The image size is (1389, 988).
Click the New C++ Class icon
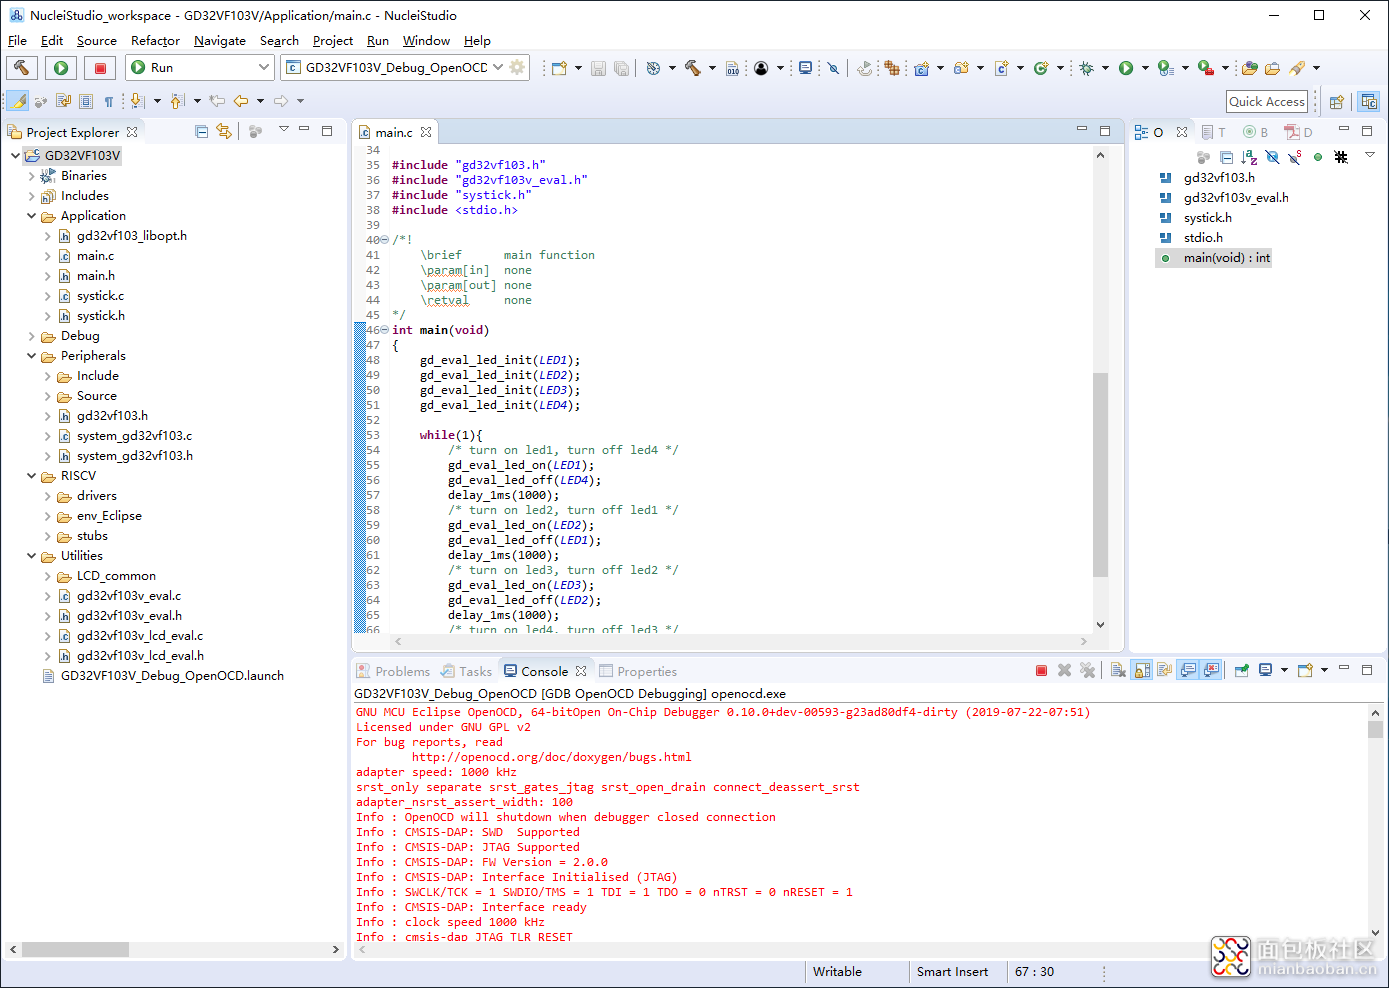(x=1040, y=68)
